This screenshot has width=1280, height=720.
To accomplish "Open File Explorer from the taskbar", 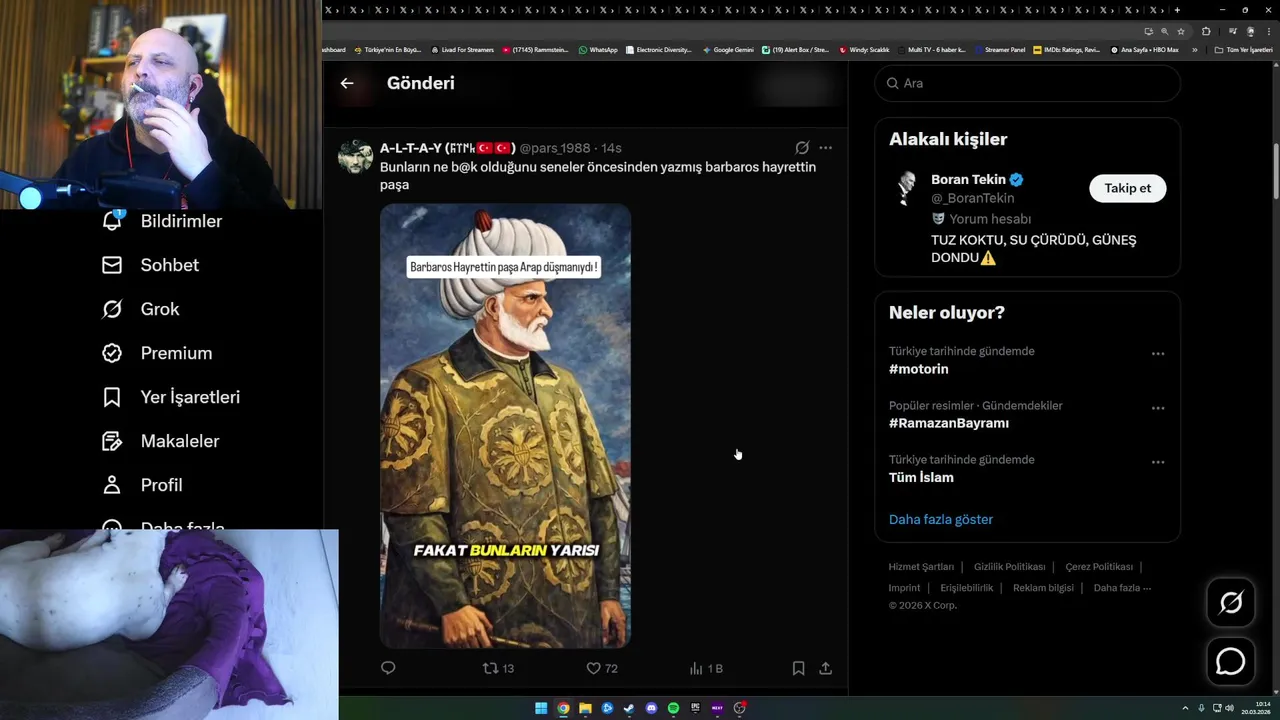I will coord(585,708).
